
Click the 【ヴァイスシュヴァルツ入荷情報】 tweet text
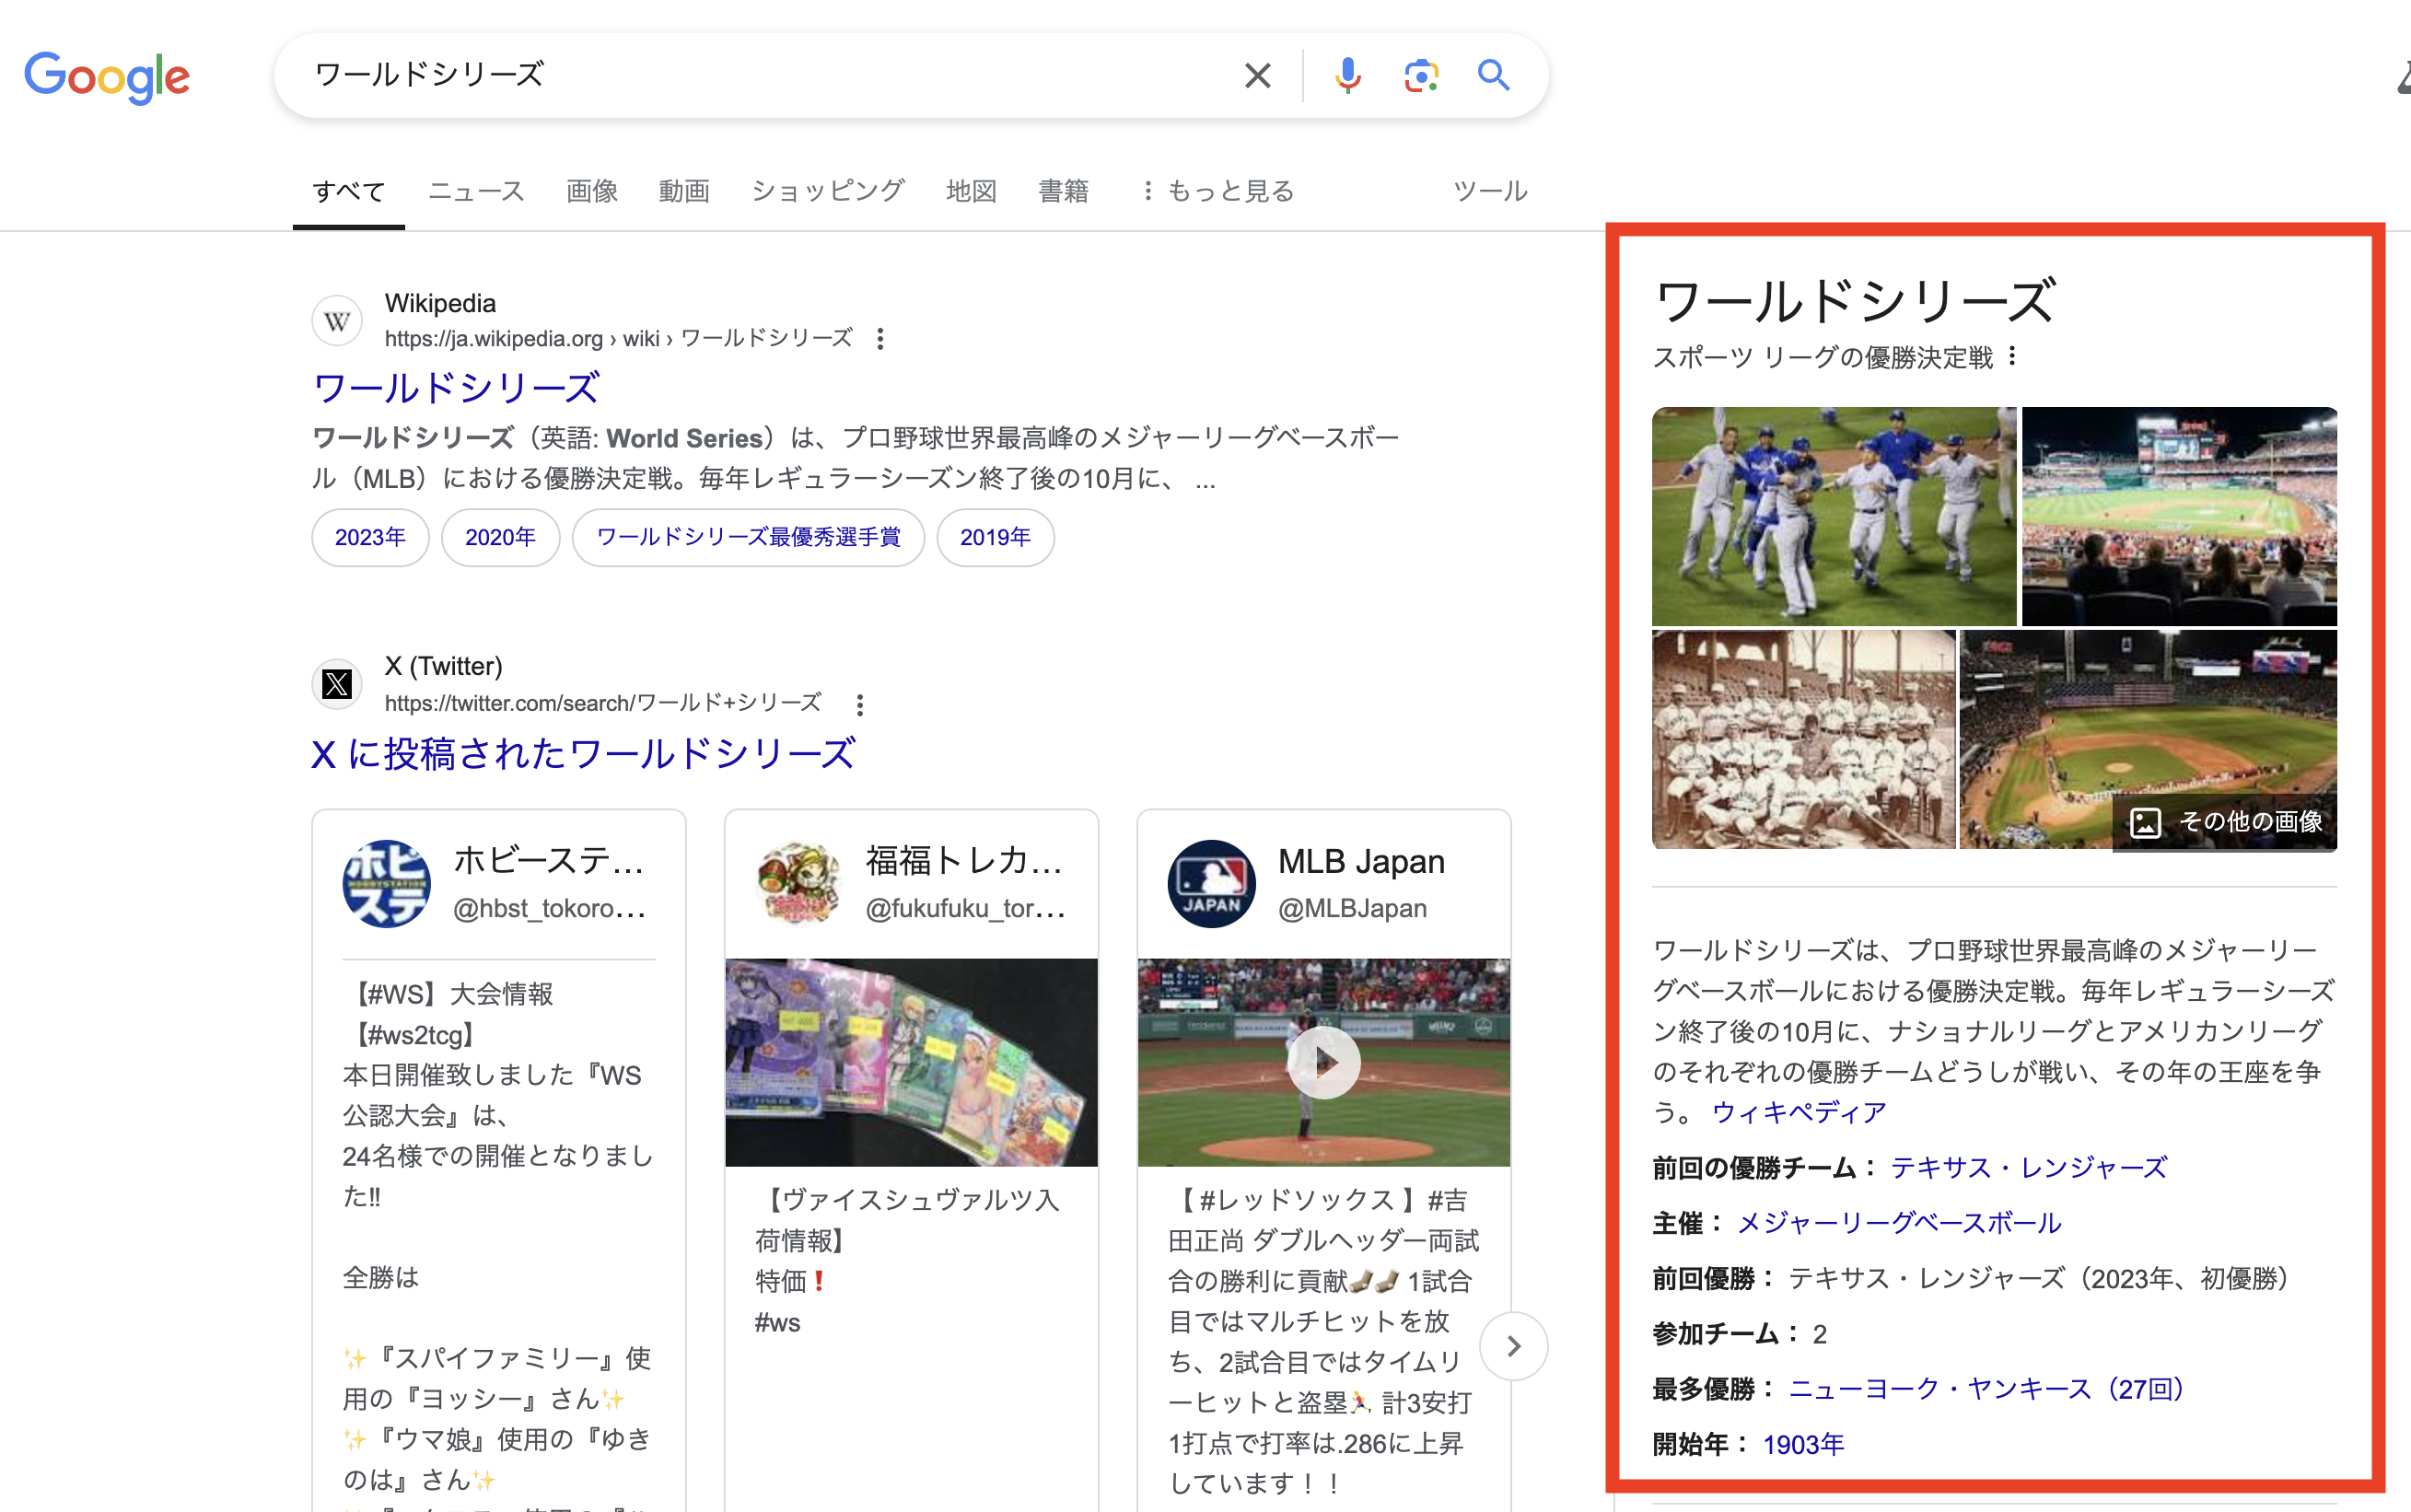coord(906,1220)
